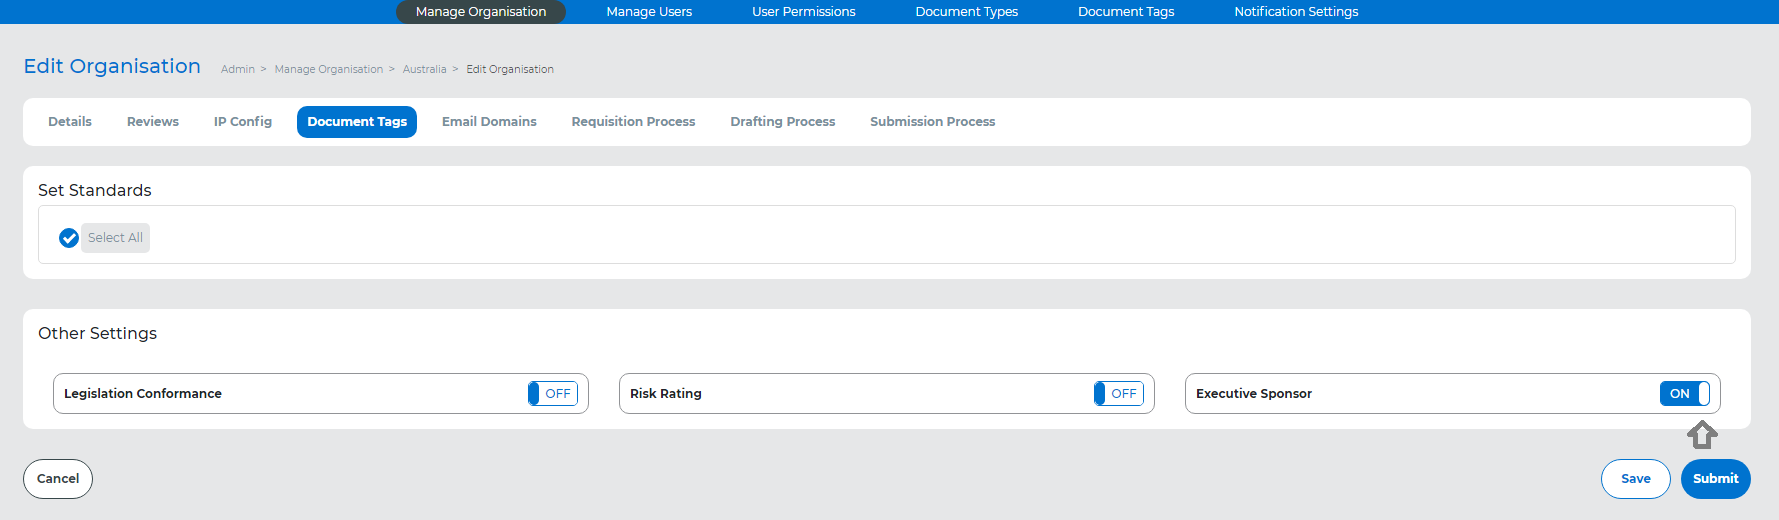Open the Manage Organisation top menu

481,12
